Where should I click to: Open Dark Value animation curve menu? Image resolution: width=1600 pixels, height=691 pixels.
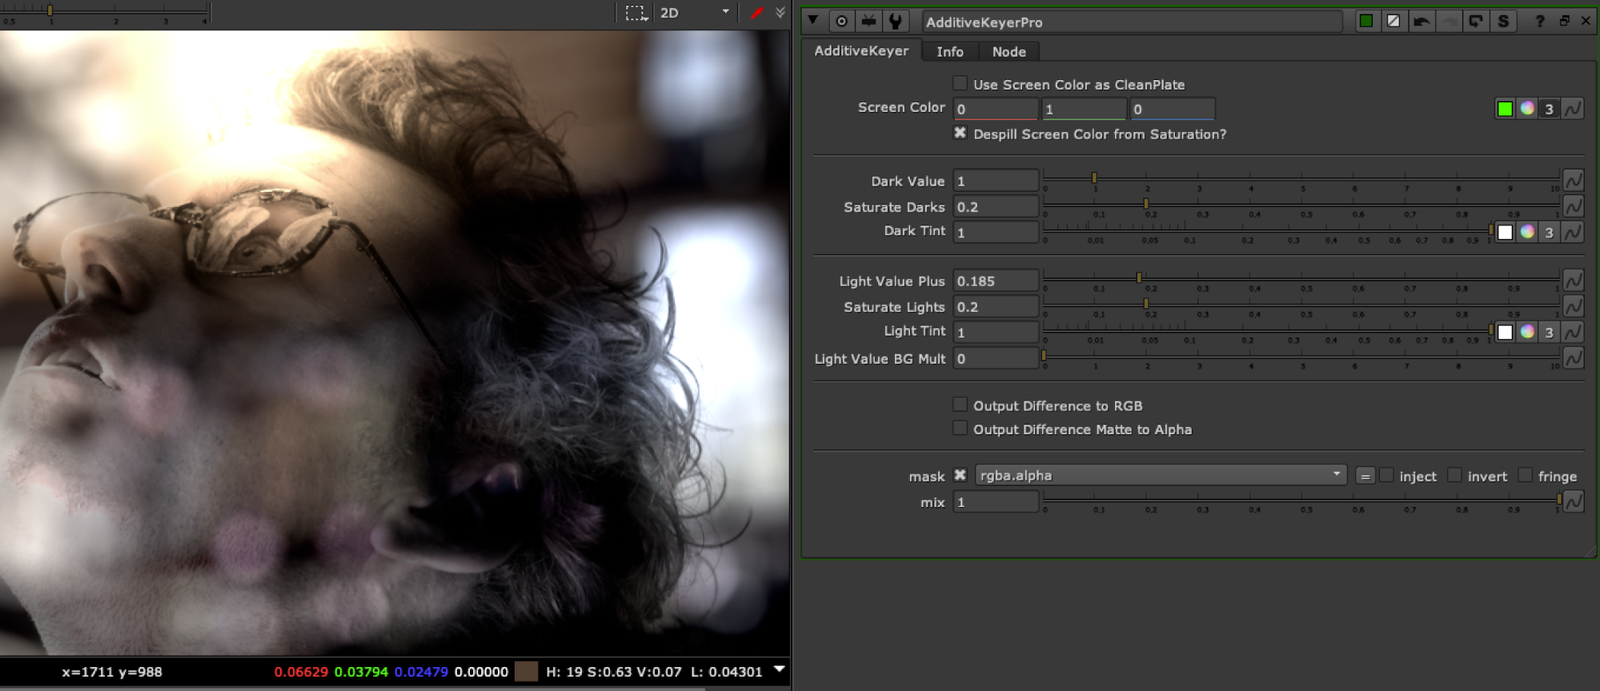1573,180
